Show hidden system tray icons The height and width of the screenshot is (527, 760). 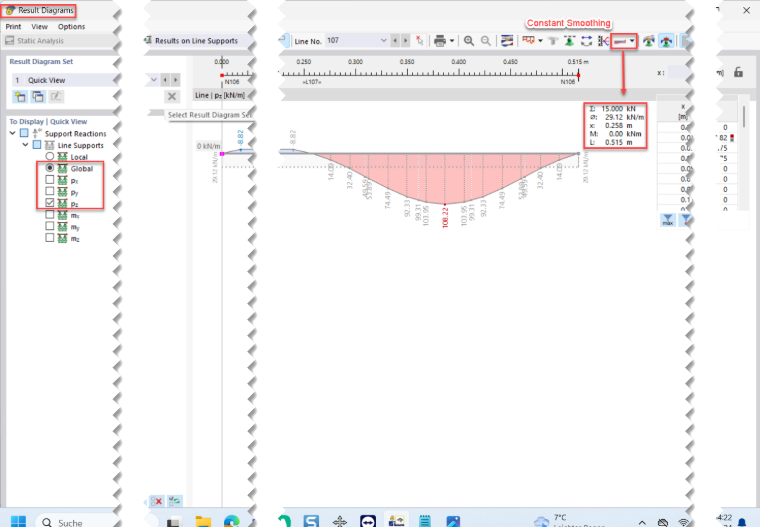[642, 523]
